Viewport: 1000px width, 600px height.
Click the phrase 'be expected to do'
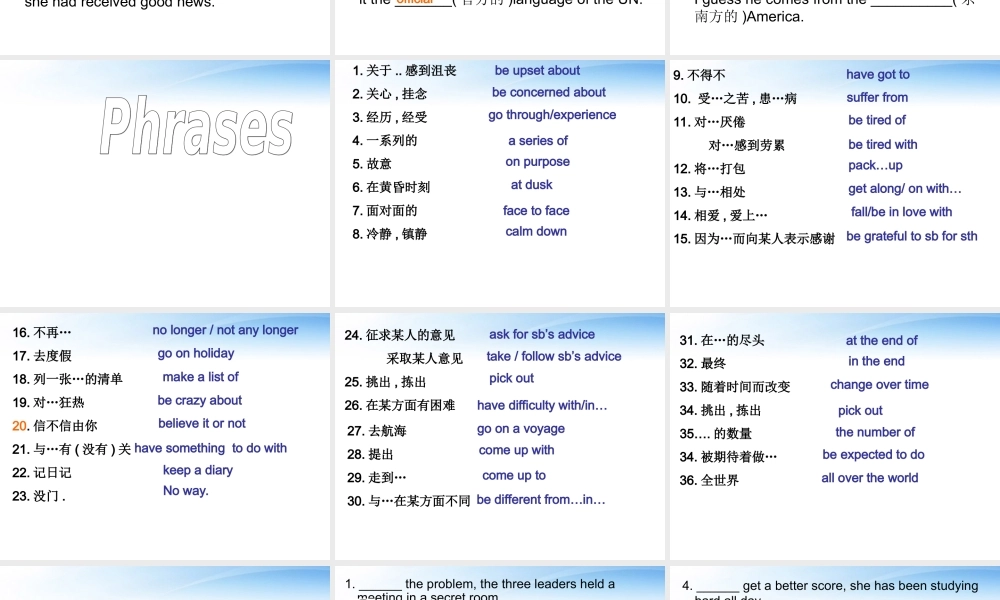click(x=873, y=455)
